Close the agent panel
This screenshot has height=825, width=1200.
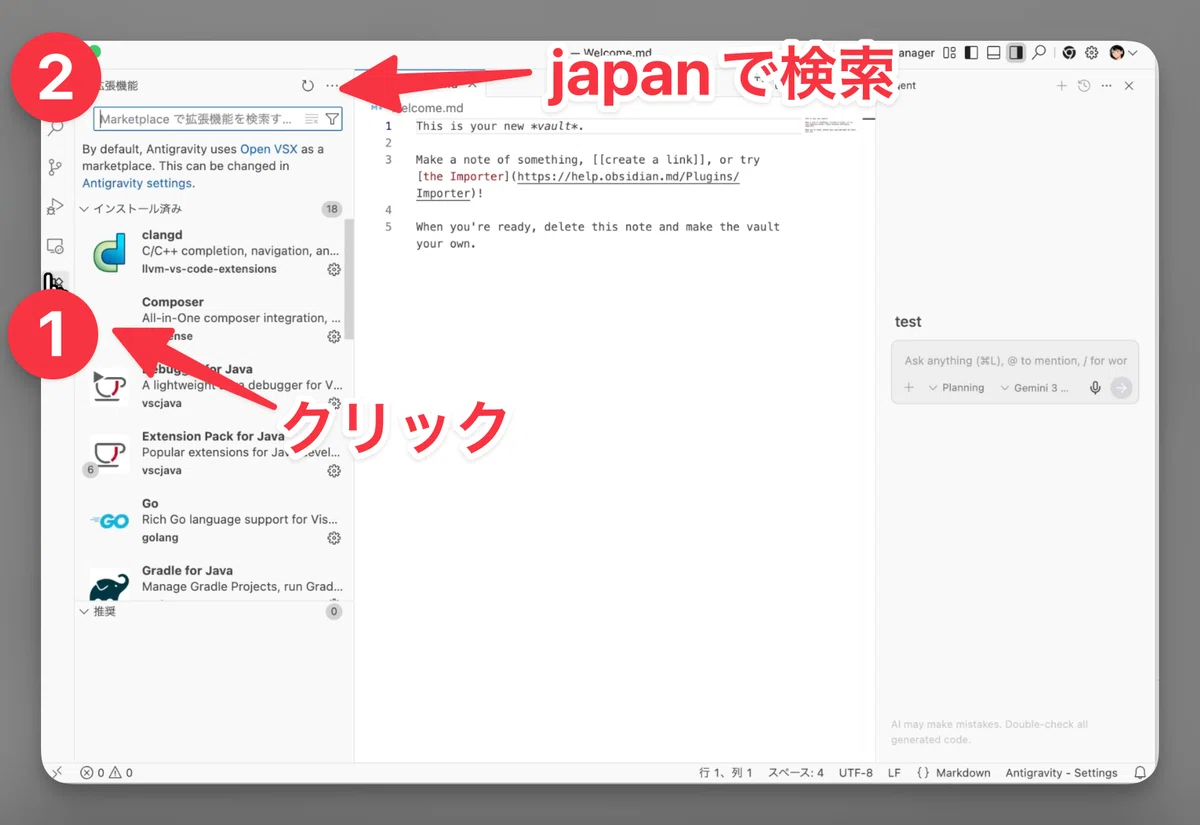(1129, 86)
